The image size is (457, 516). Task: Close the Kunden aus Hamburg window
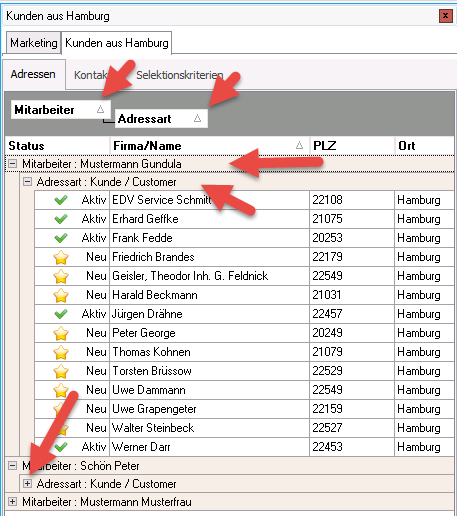point(445,16)
